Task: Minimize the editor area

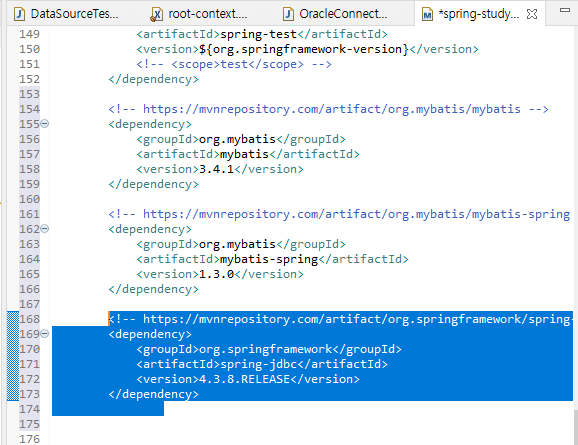Action: tap(565, 10)
